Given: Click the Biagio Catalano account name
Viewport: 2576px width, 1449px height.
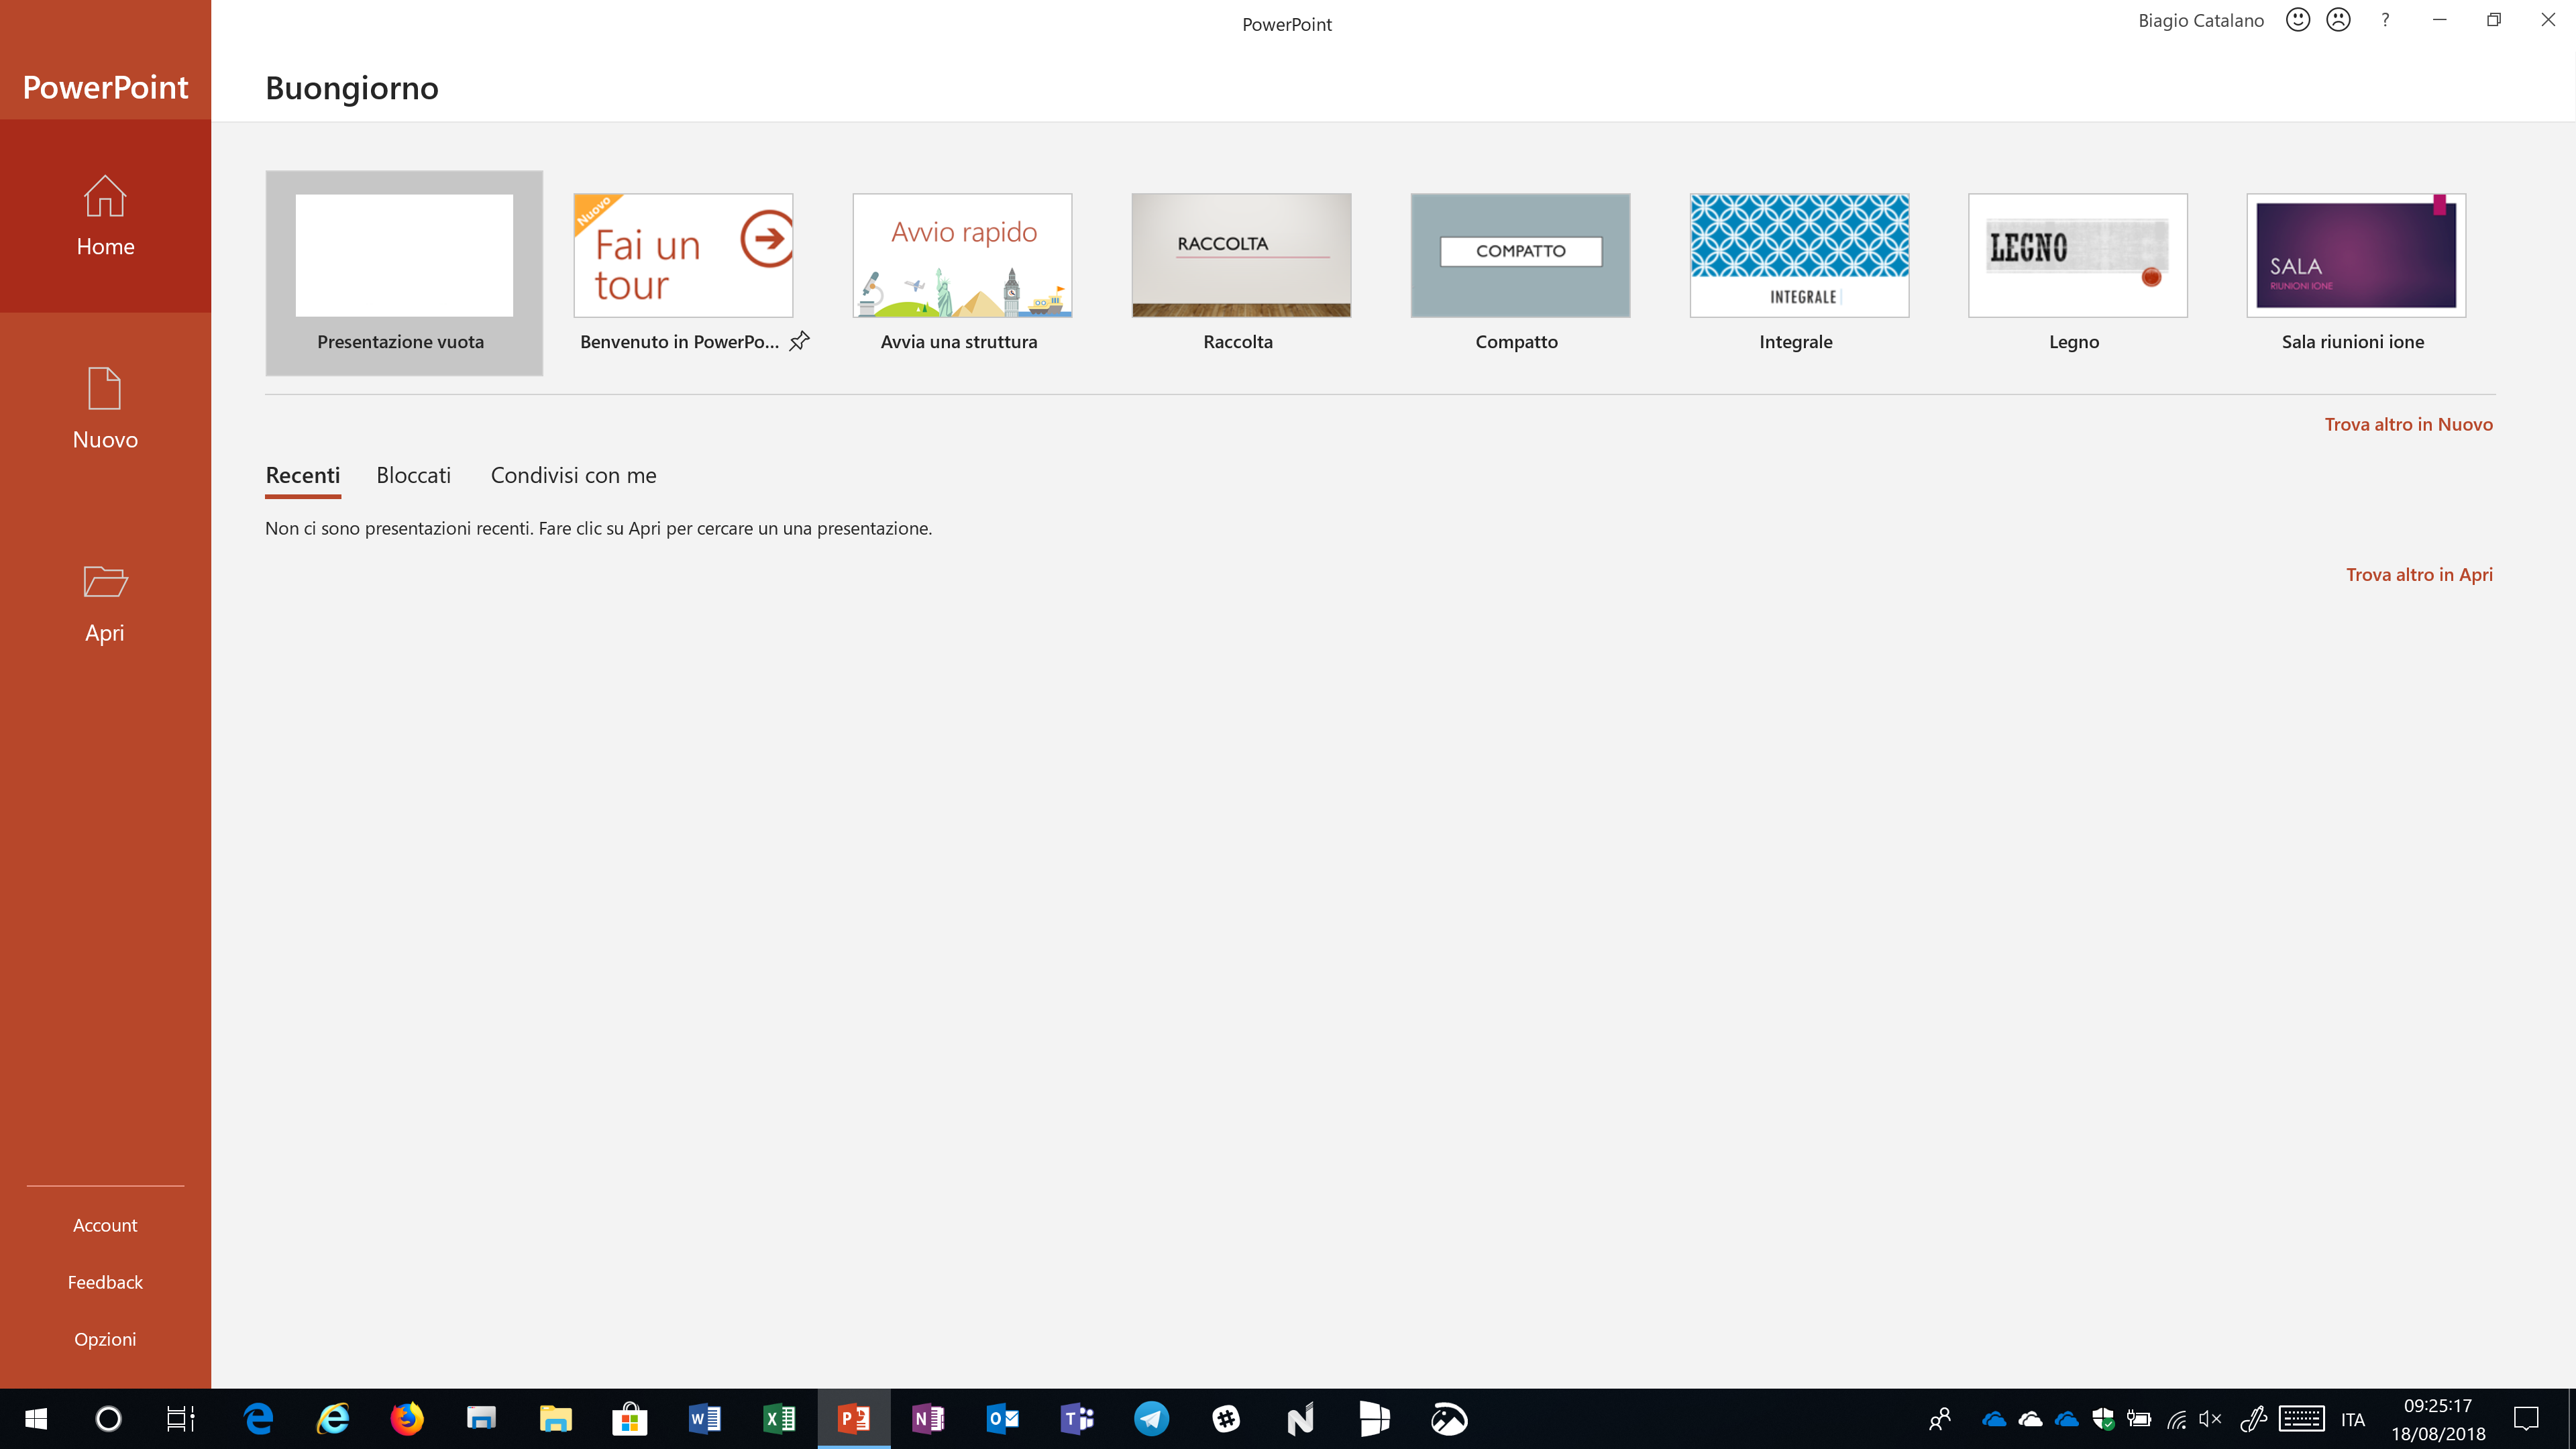Looking at the screenshot, I should tap(2201, 20).
